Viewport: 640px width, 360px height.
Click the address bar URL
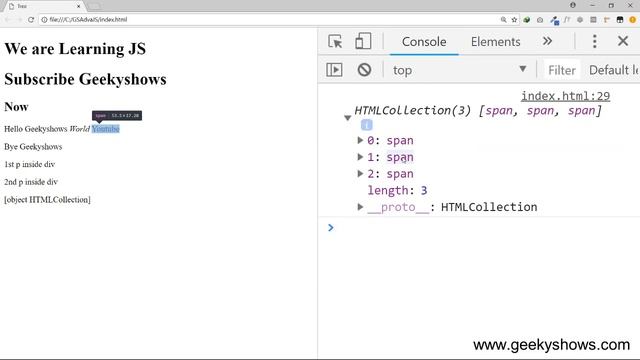click(x=88, y=19)
